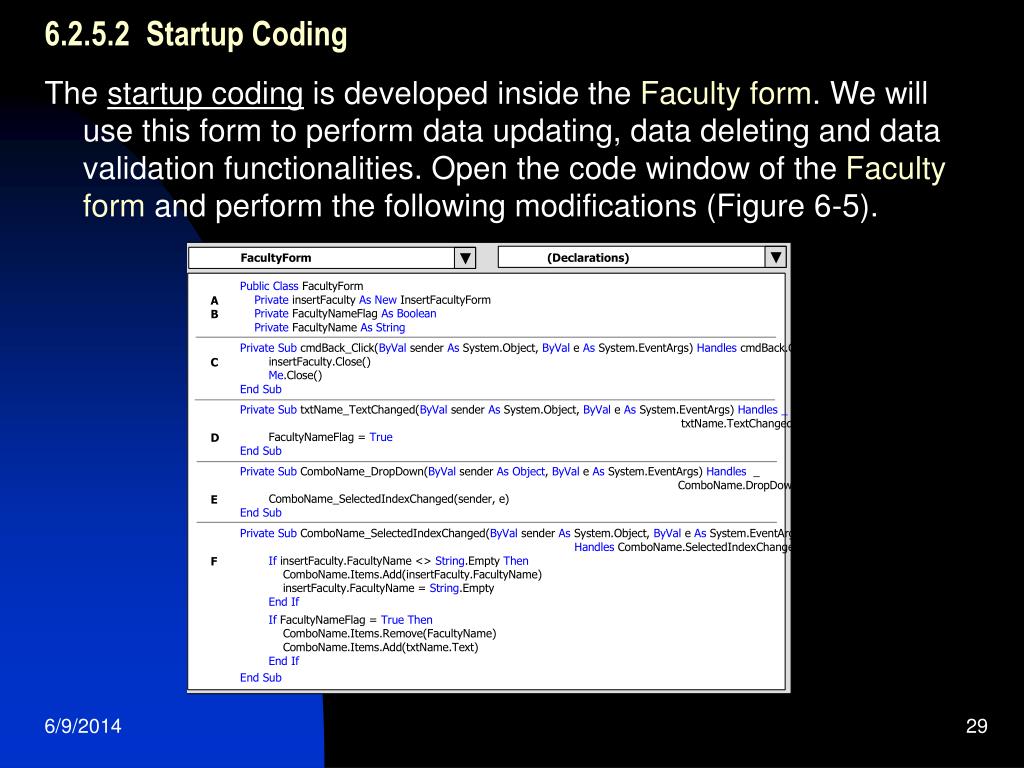
Task: Click the "Private FacultyName As String" declaration
Action: coord(329,327)
